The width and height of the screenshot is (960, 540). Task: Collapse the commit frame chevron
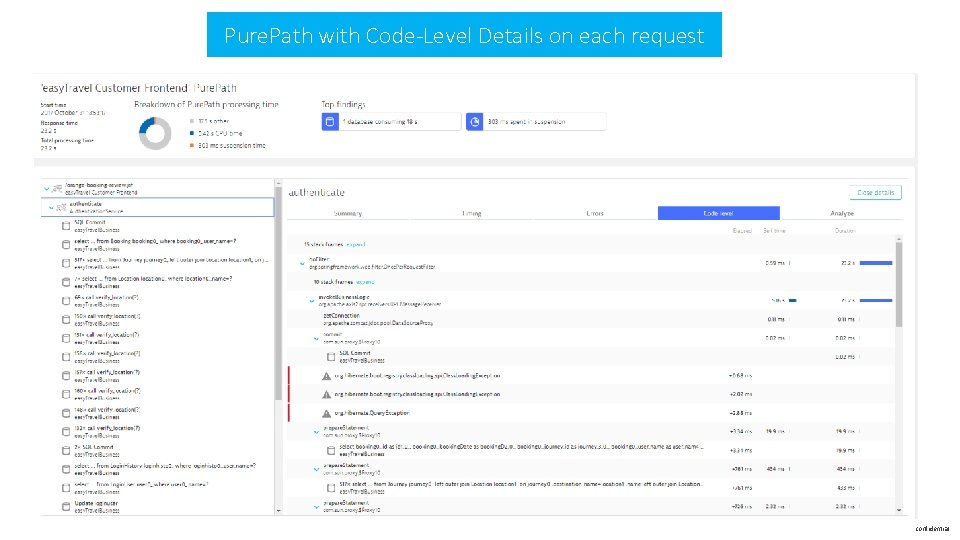(x=316, y=338)
